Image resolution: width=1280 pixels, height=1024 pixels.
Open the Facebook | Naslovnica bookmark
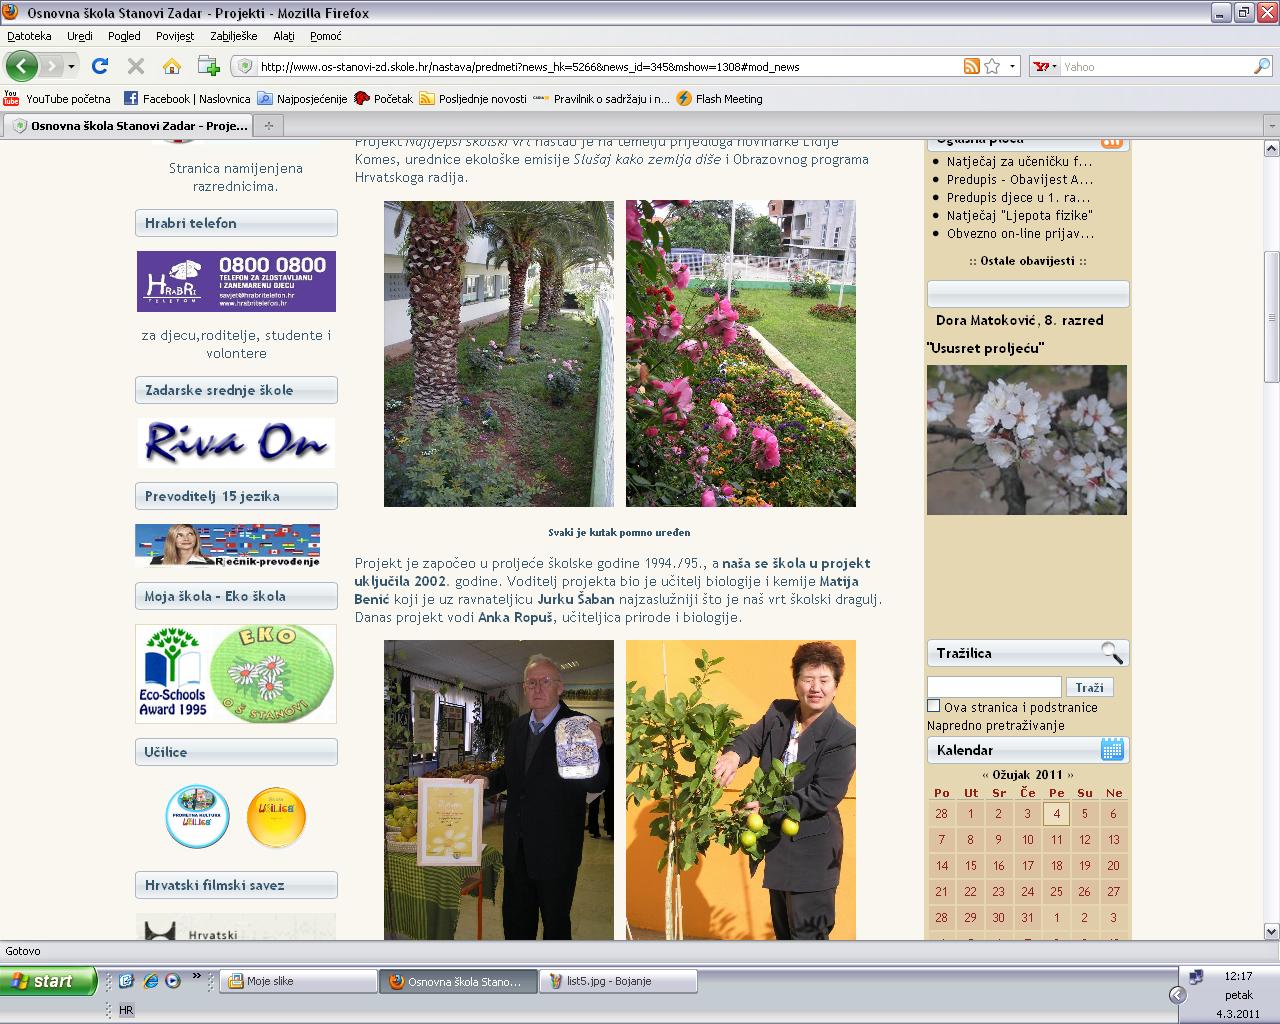point(187,99)
